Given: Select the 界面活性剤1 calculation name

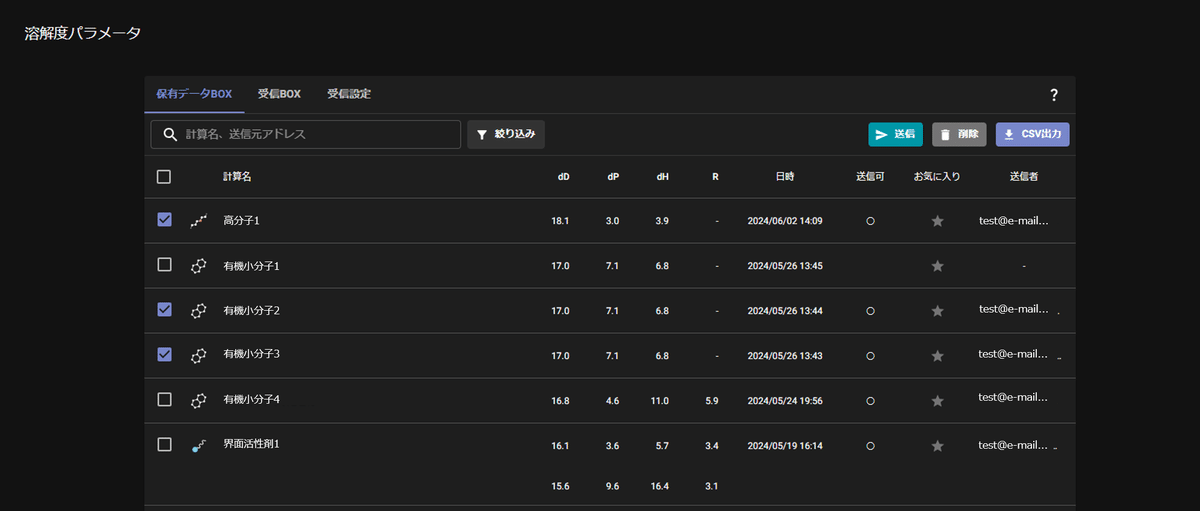Looking at the screenshot, I should tap(251, 443).
